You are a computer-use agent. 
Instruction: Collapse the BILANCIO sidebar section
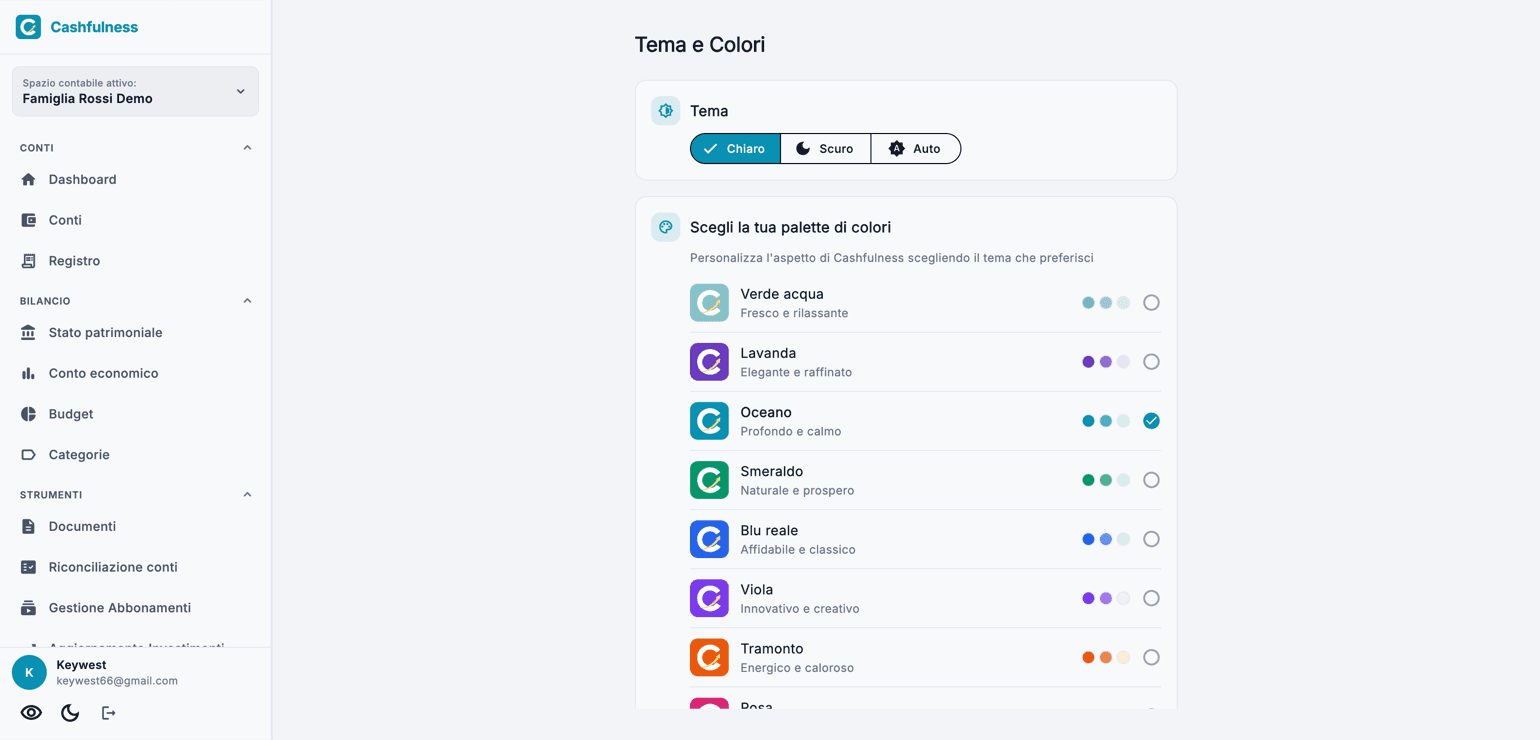click(247, 301)
